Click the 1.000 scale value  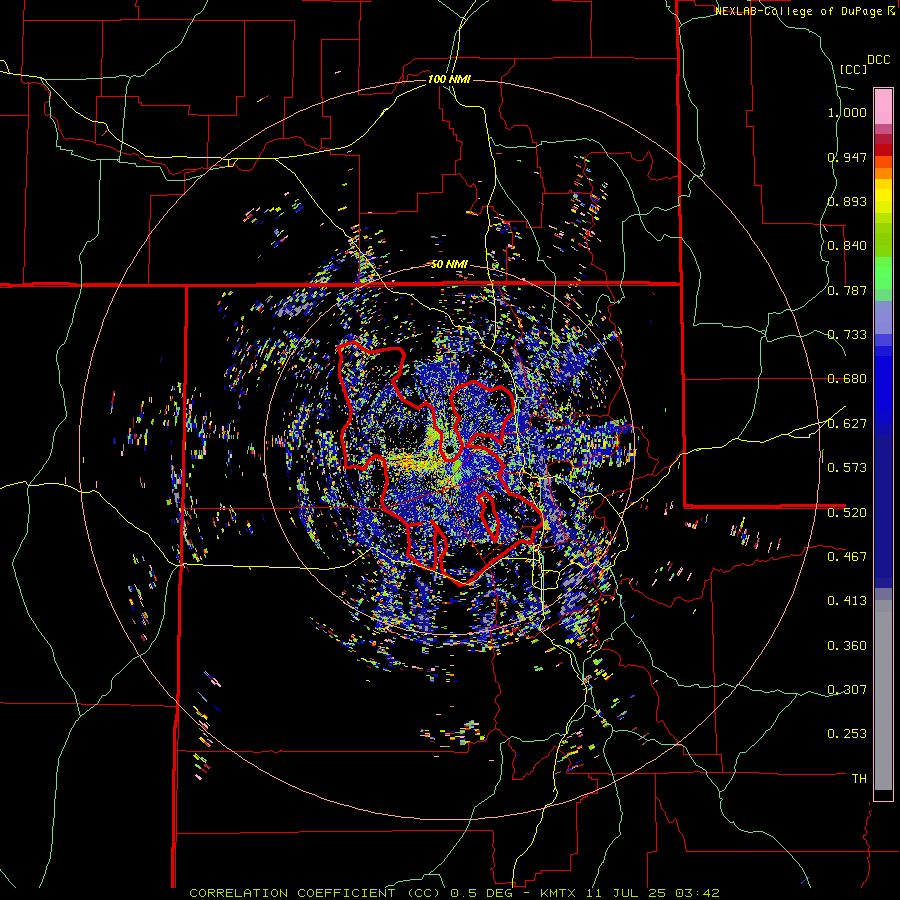[847, 112]
